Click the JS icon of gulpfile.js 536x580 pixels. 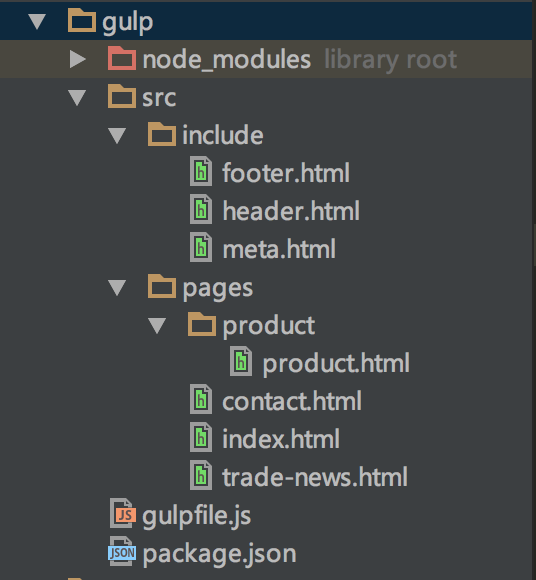[x=123, y=513]
